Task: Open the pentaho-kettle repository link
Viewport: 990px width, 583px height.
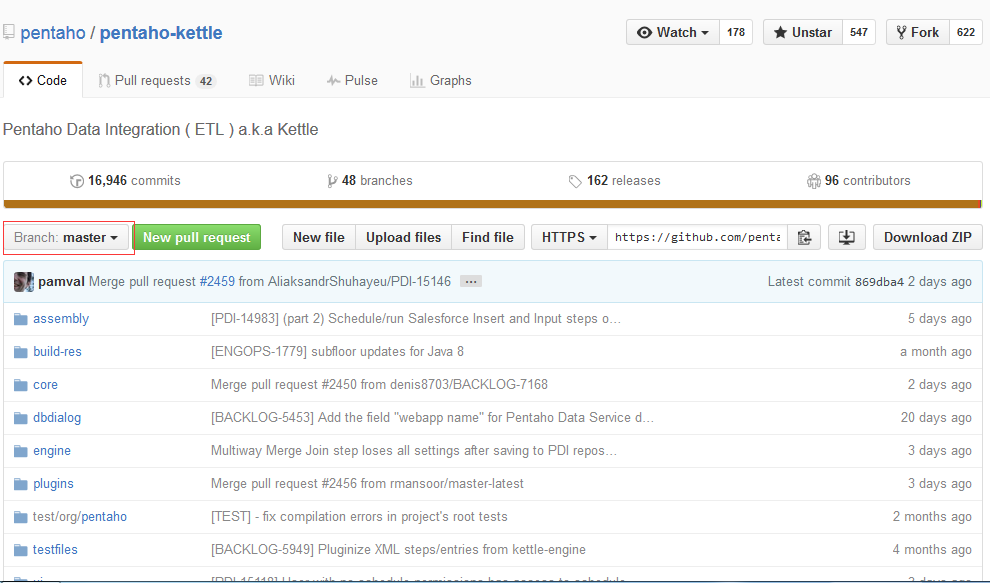Action: point(161,33)
